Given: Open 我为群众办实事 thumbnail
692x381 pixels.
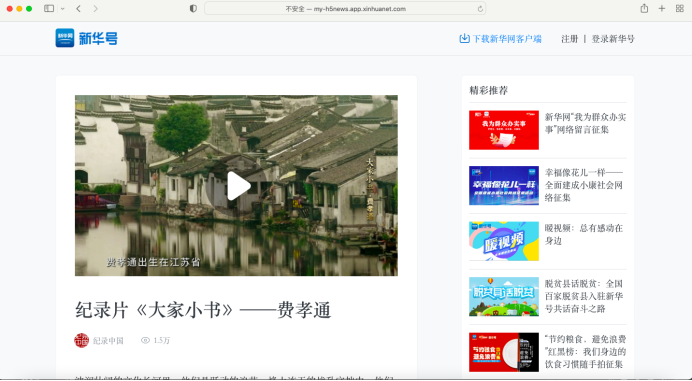Looking at the screenshot, I should pyautogui.click(x=504, y=130).
